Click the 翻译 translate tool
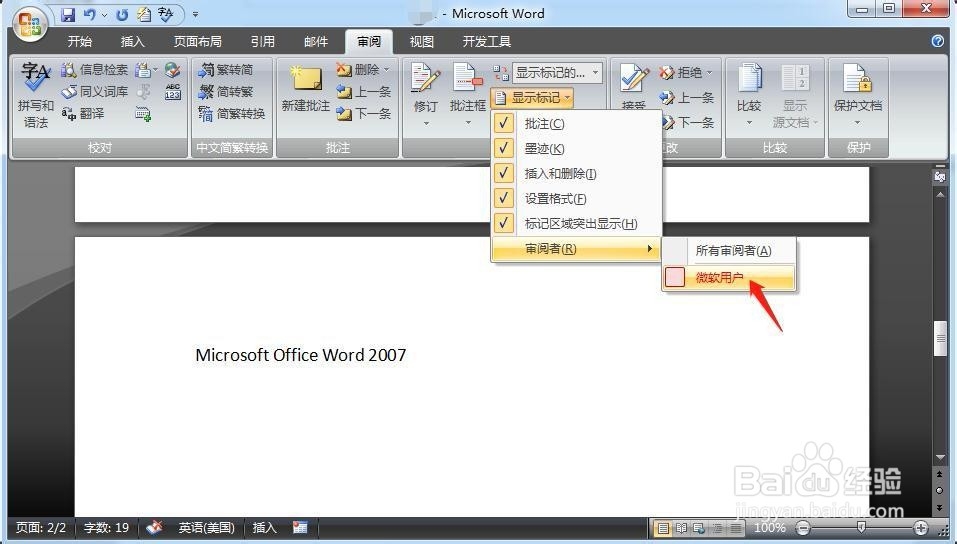The width and height of the screenshot is (957, 544). pos(82,114)
